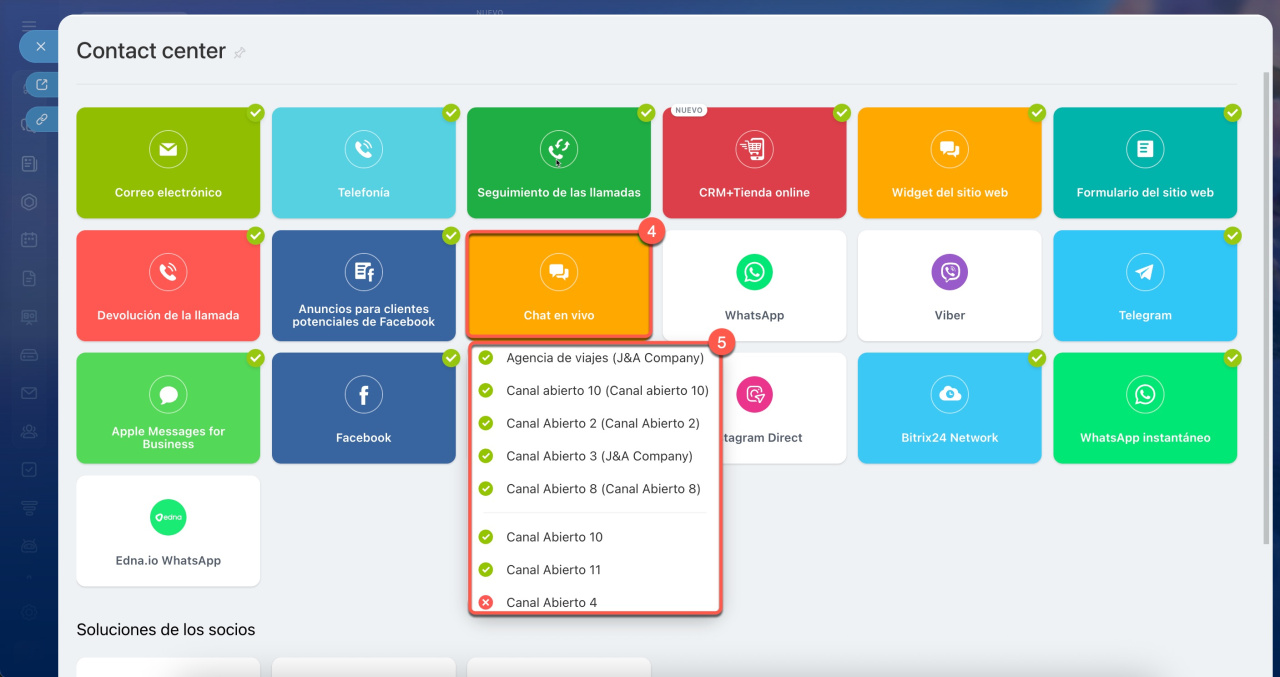Select the CRM+Tienda online tile
This screenshot has height=677, width=1280.
pyautogui.click(x=754, y=162)
